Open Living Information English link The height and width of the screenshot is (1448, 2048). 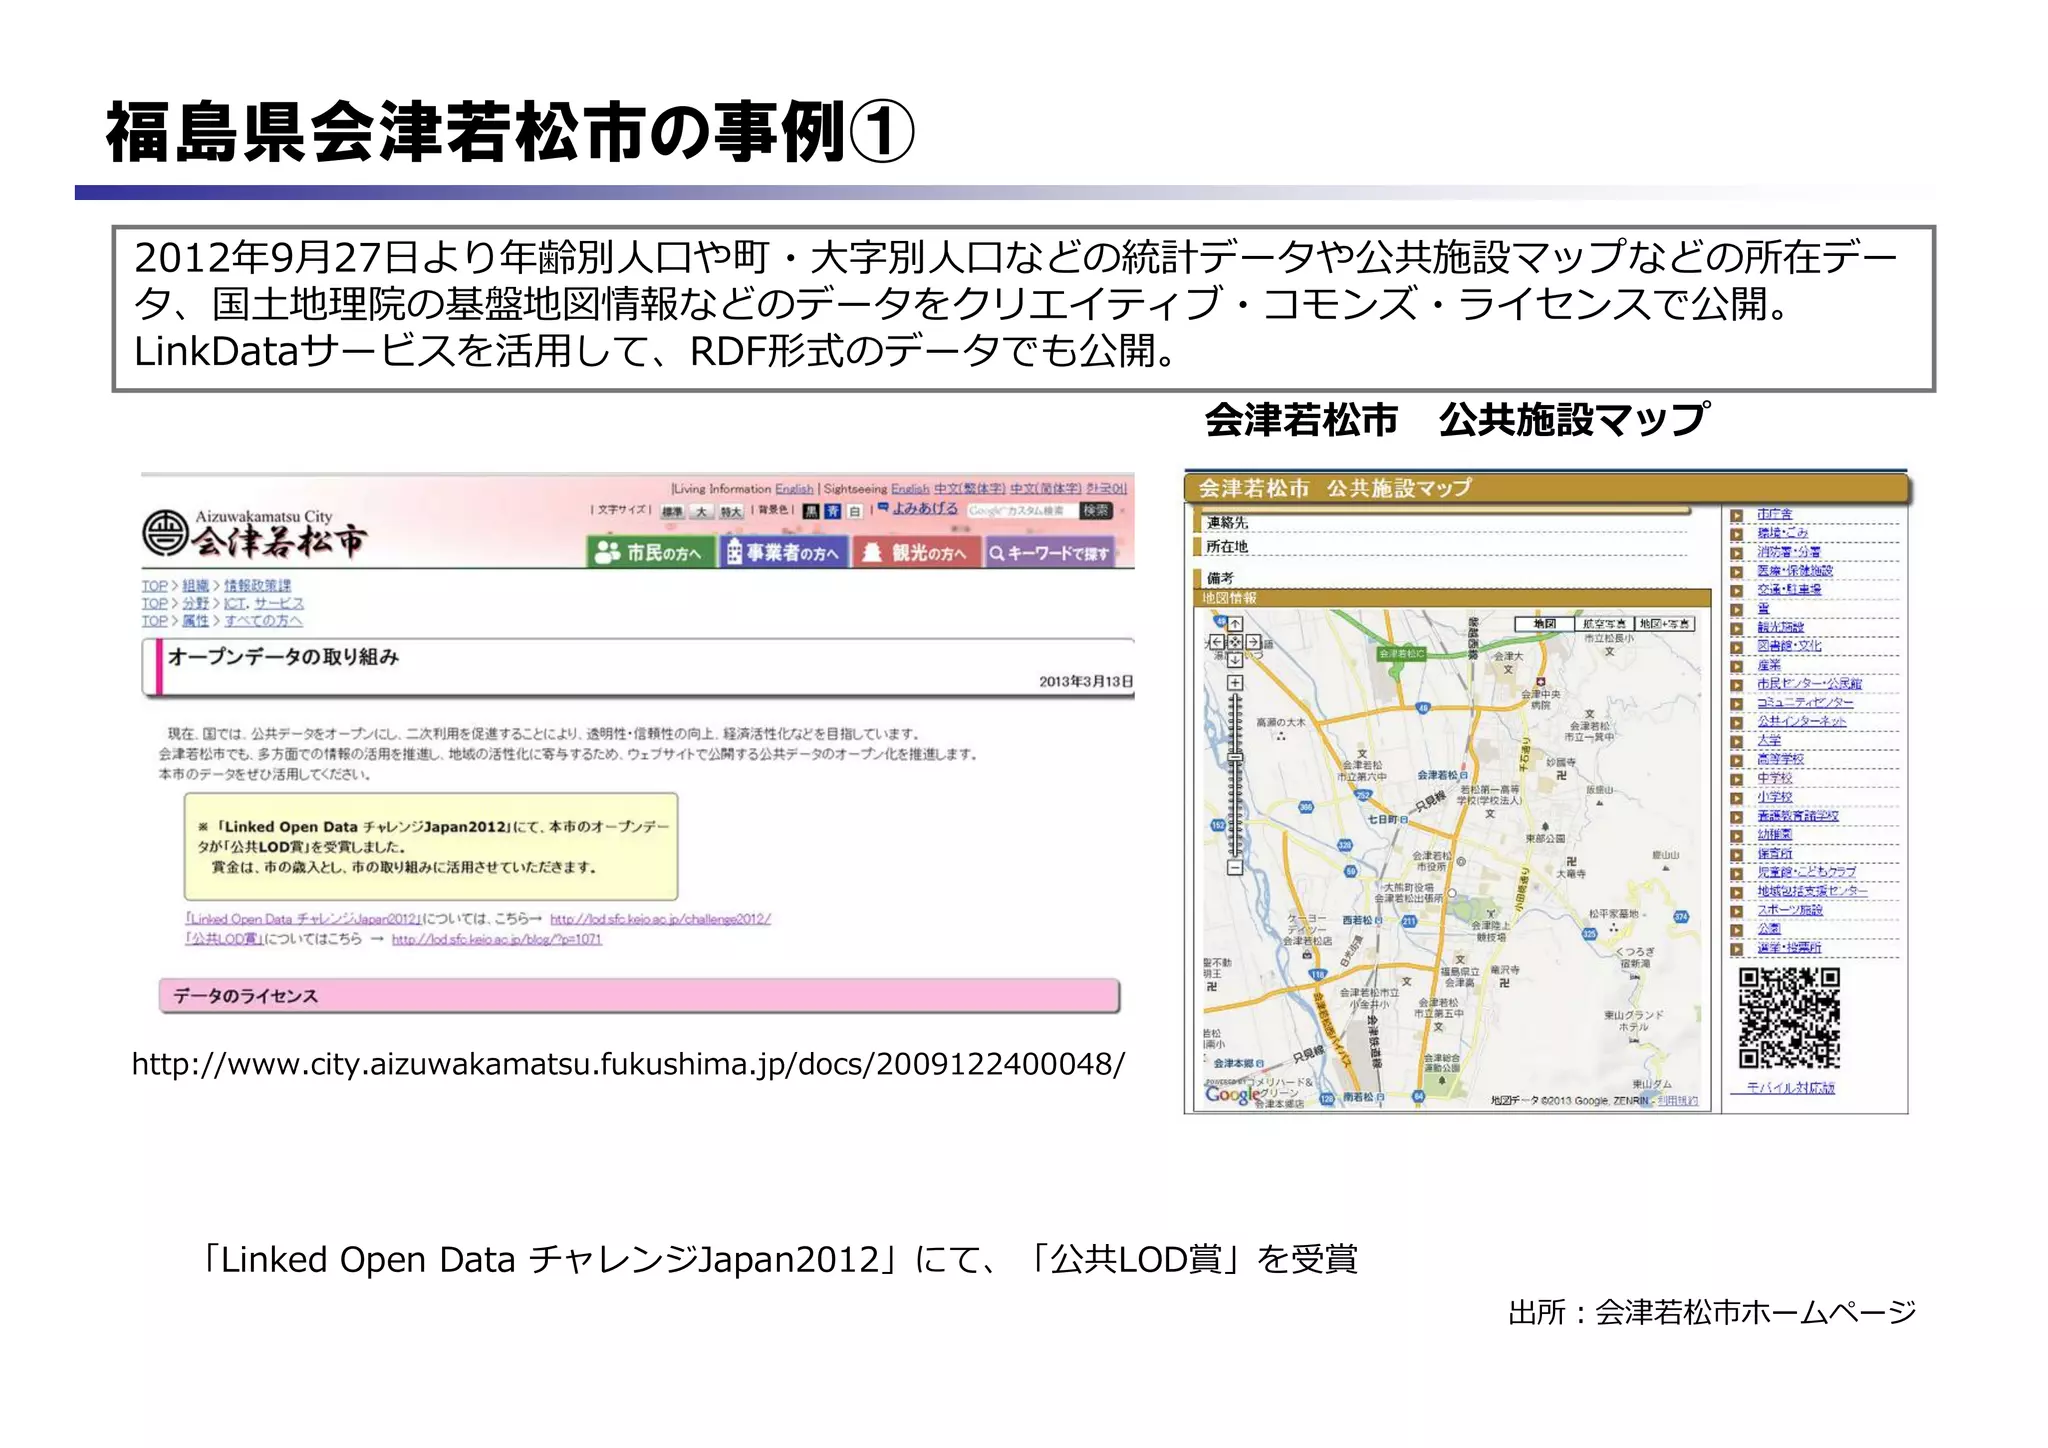click(x=794, y=489)
